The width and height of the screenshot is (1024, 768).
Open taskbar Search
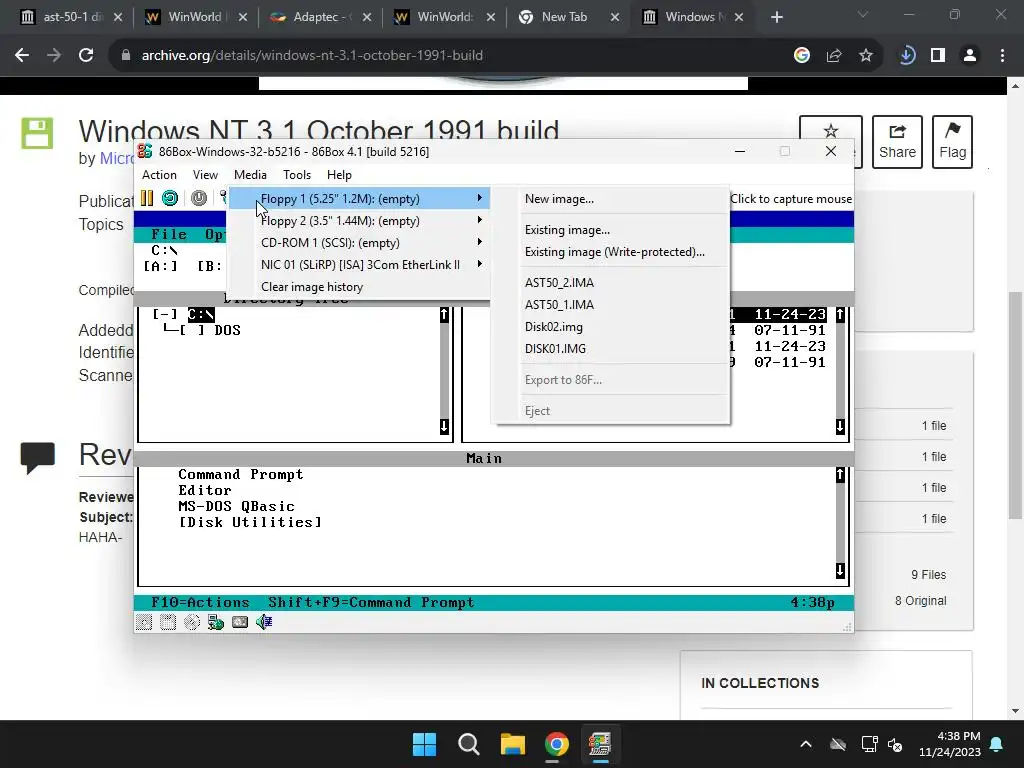(x=468, y=744)
